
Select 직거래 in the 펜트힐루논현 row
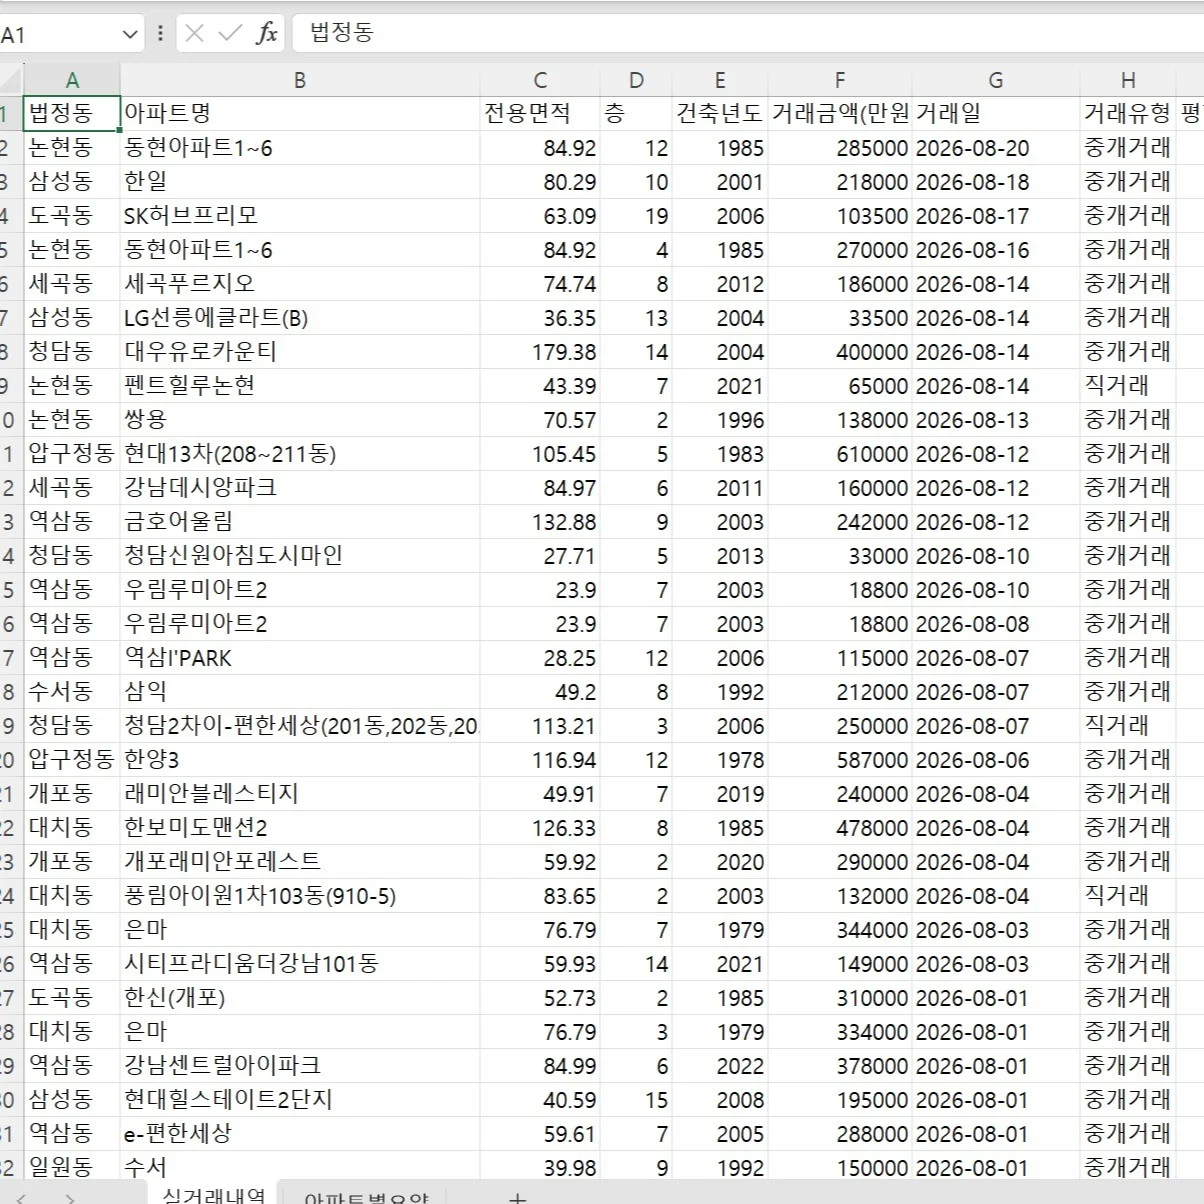click(x=1128, y=386)
